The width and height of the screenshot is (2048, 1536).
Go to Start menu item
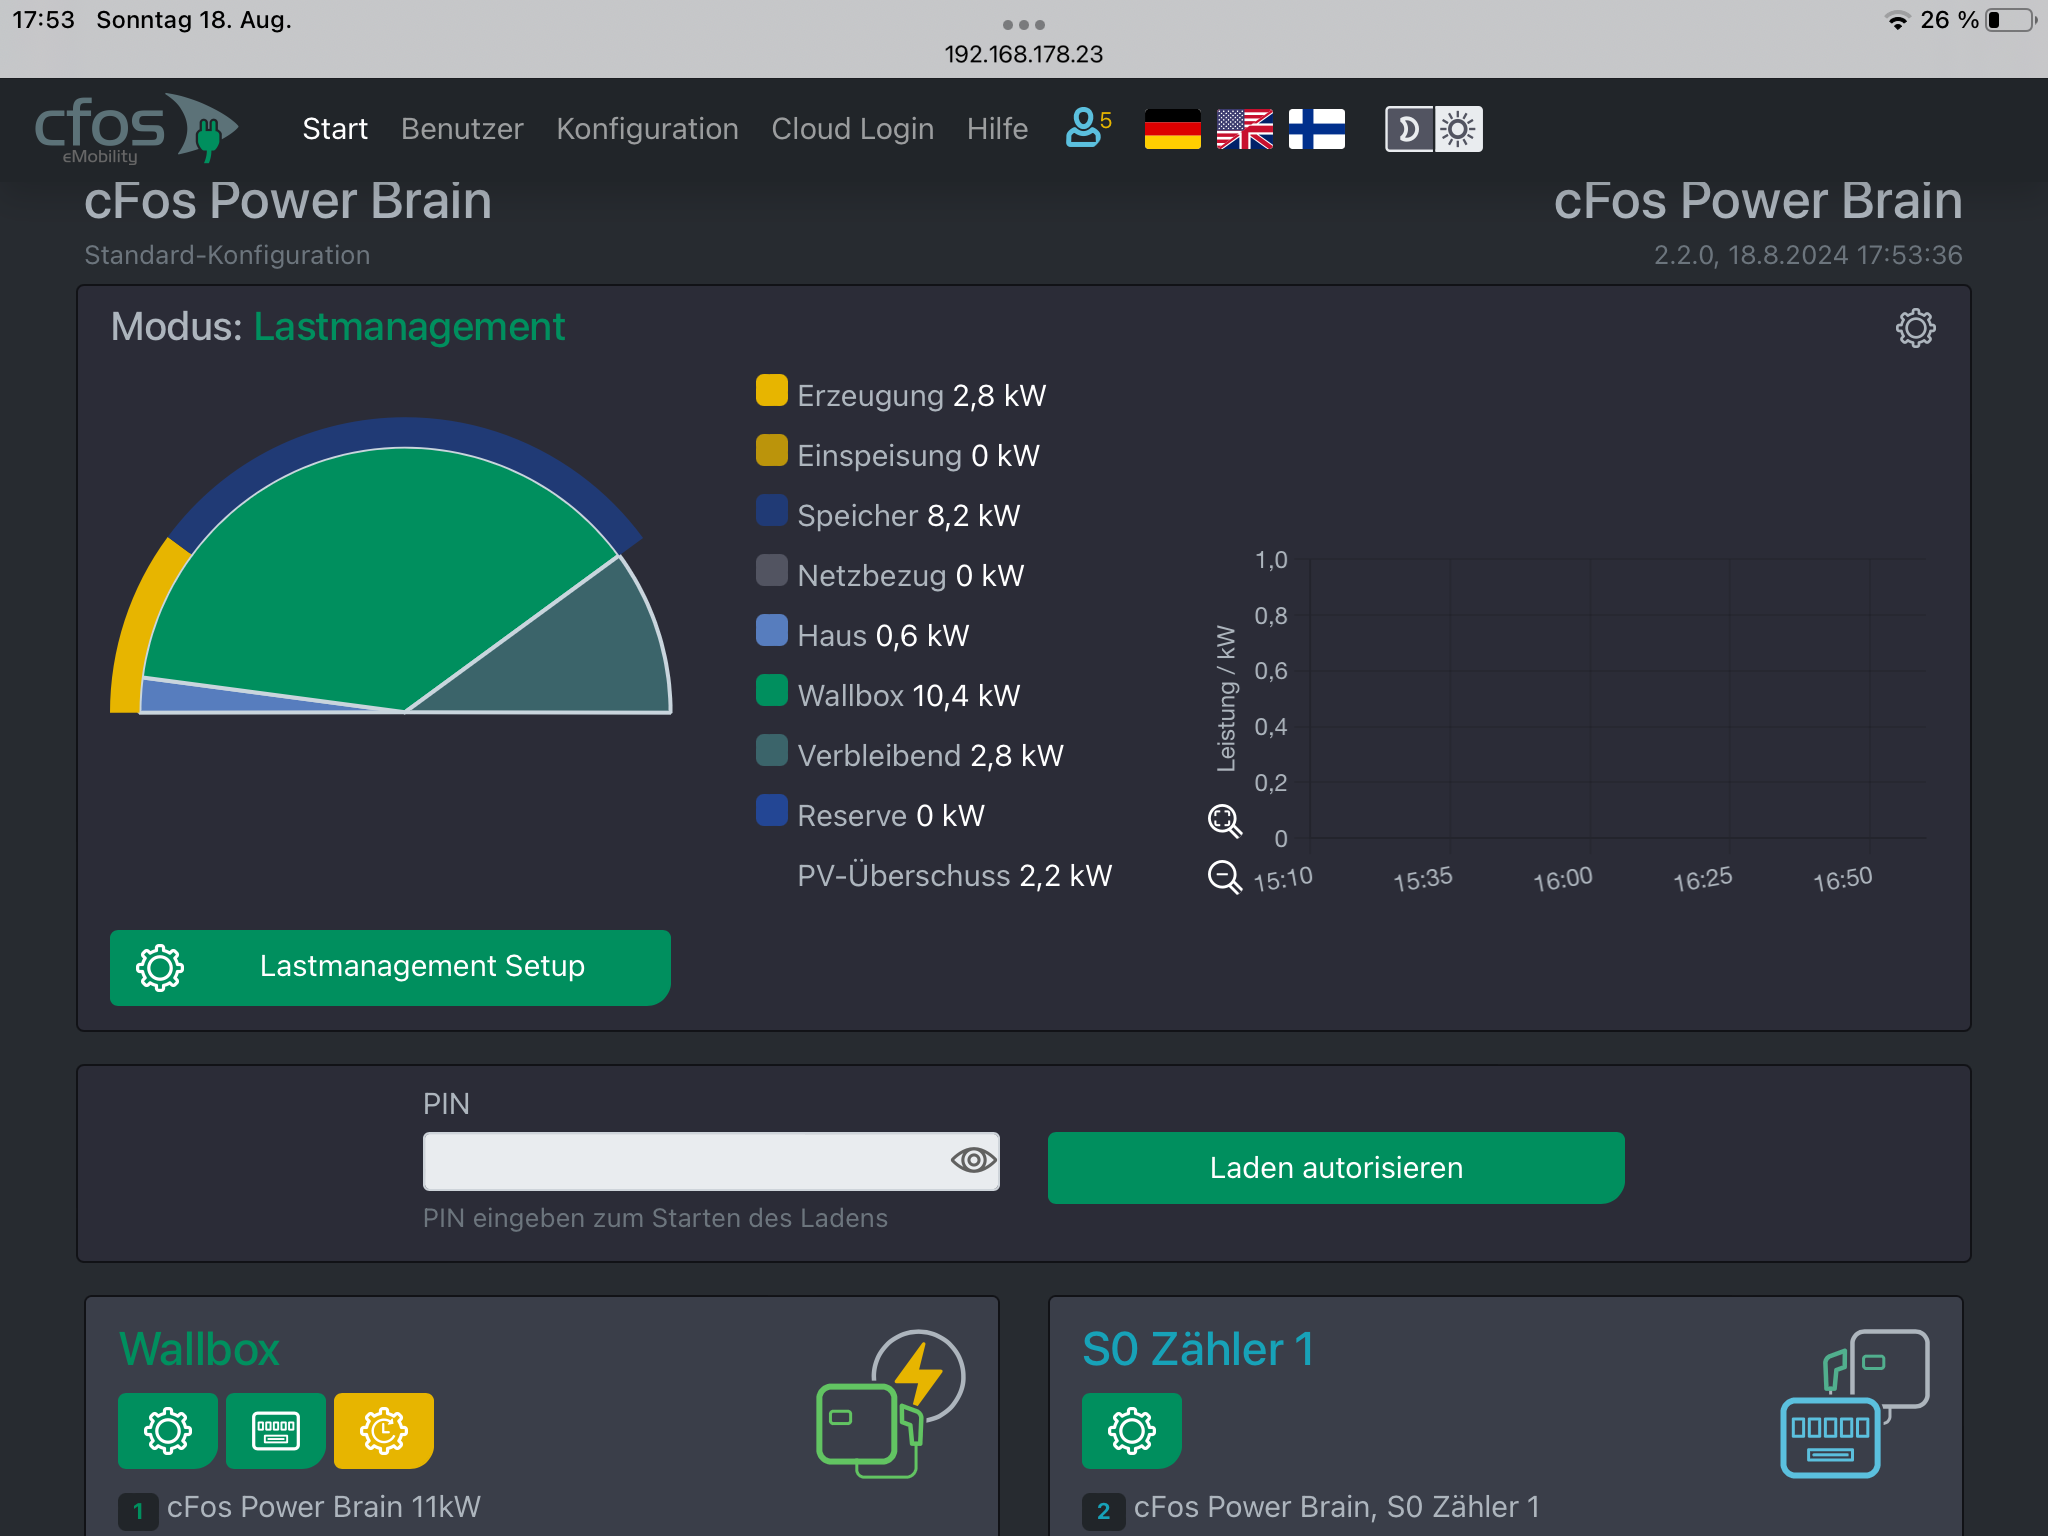pos(335,129)
